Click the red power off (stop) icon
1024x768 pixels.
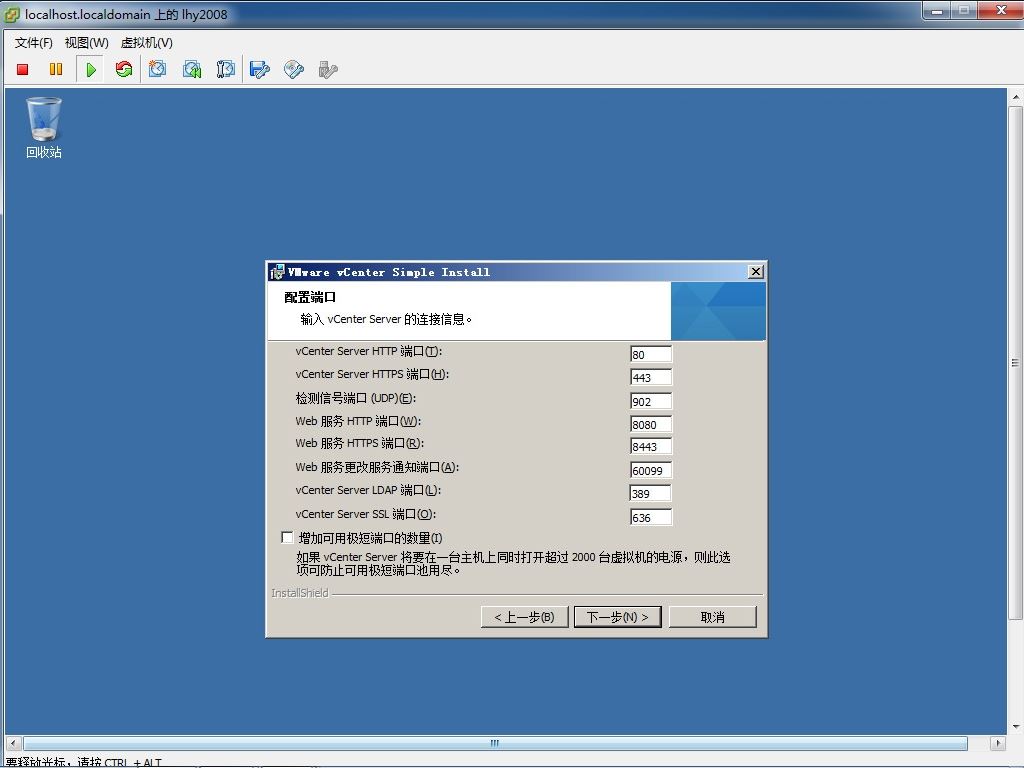pos(22,69)
